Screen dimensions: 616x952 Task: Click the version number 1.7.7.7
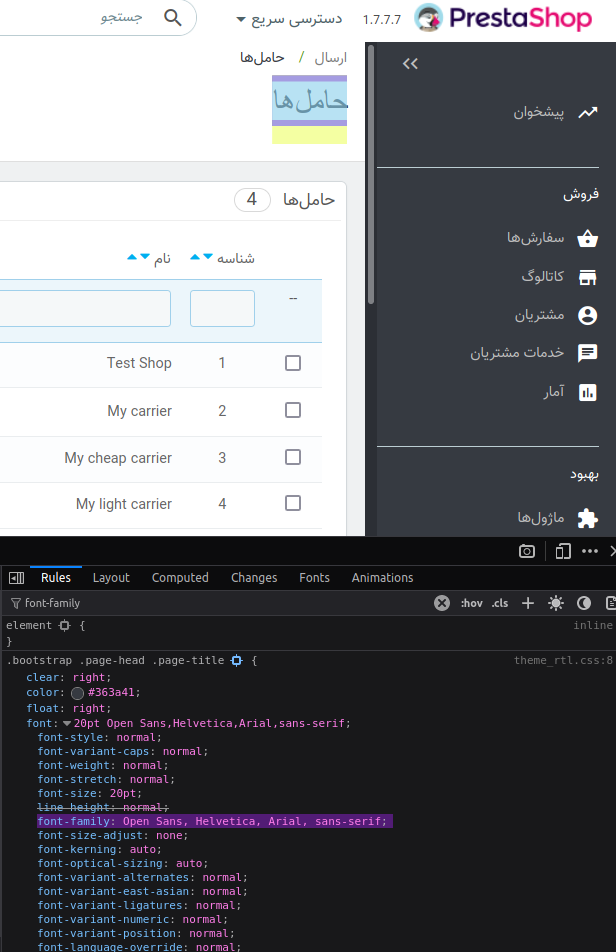pos(382,20)
